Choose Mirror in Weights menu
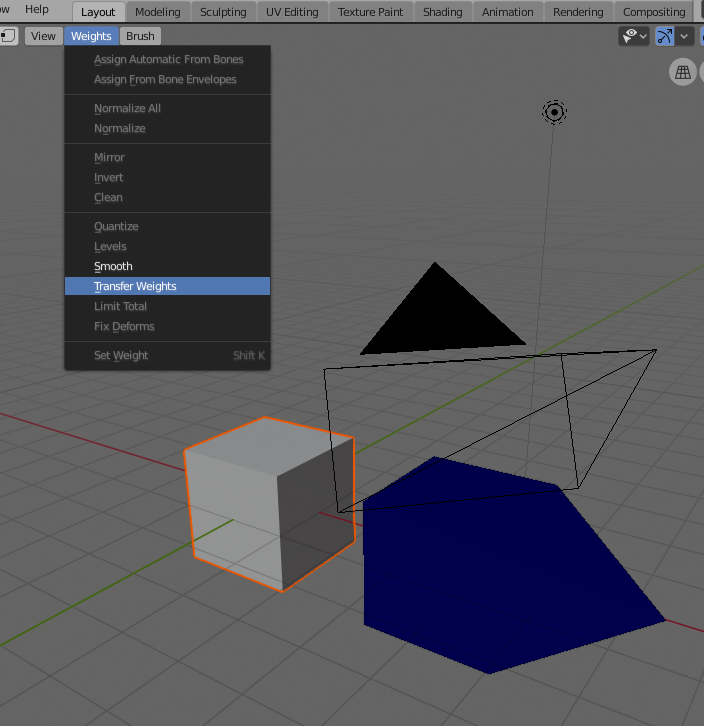Viewport: 704px width, 726px height. 168,157
